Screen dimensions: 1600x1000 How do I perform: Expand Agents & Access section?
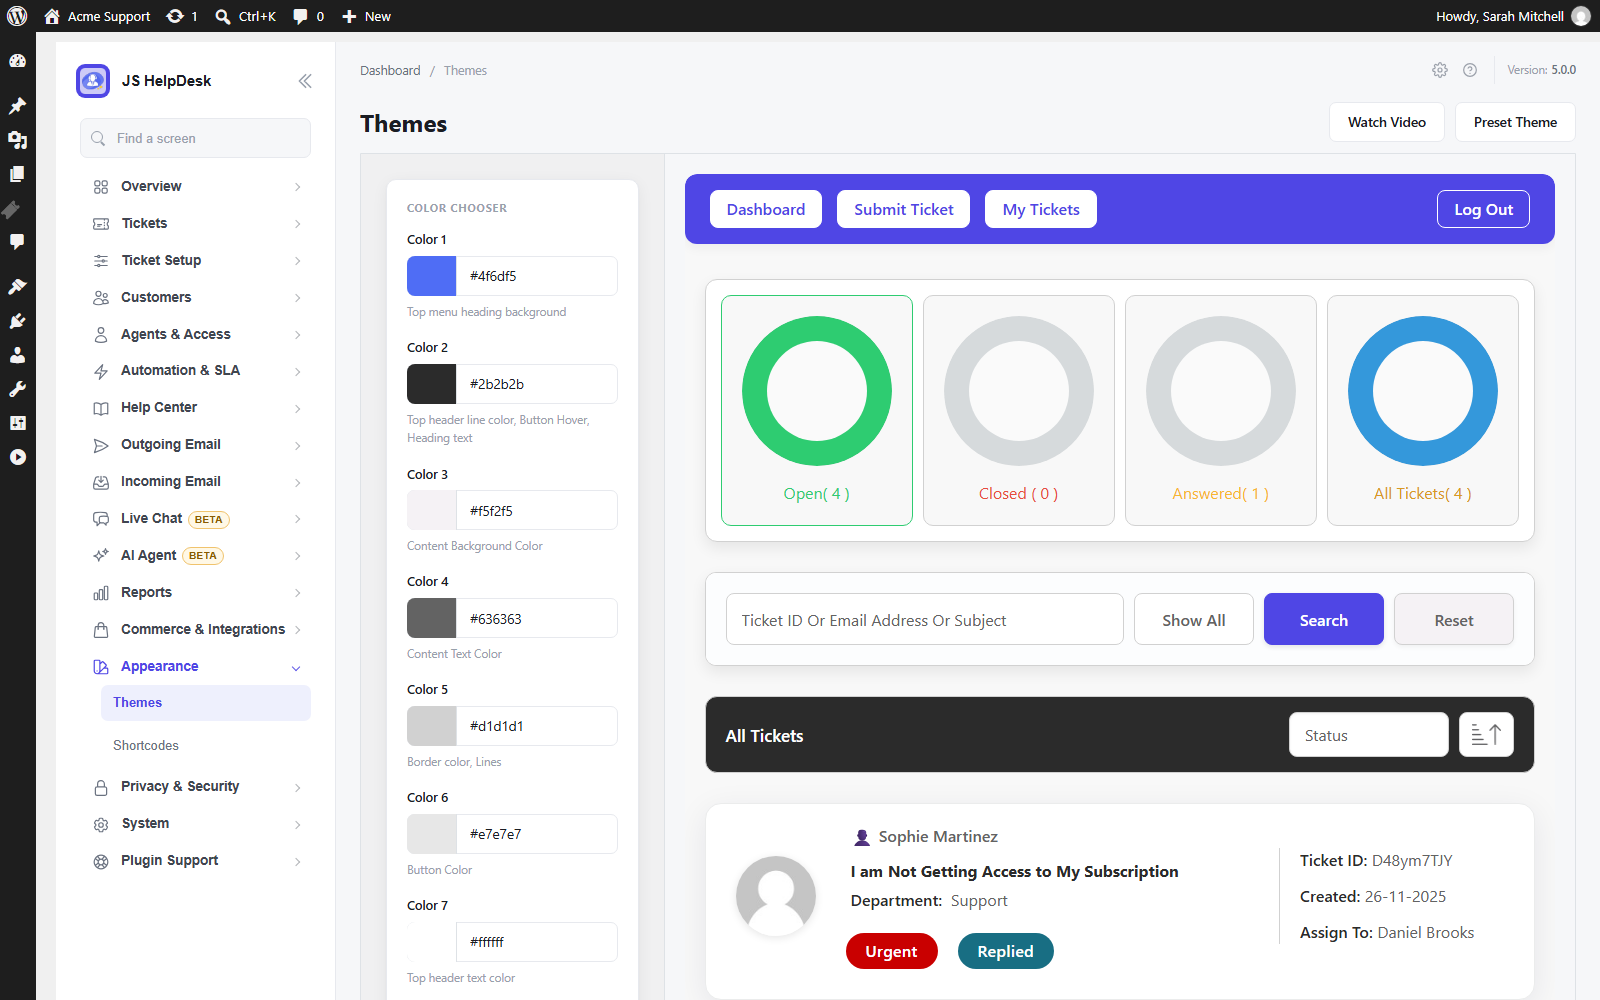coord(197,334)
